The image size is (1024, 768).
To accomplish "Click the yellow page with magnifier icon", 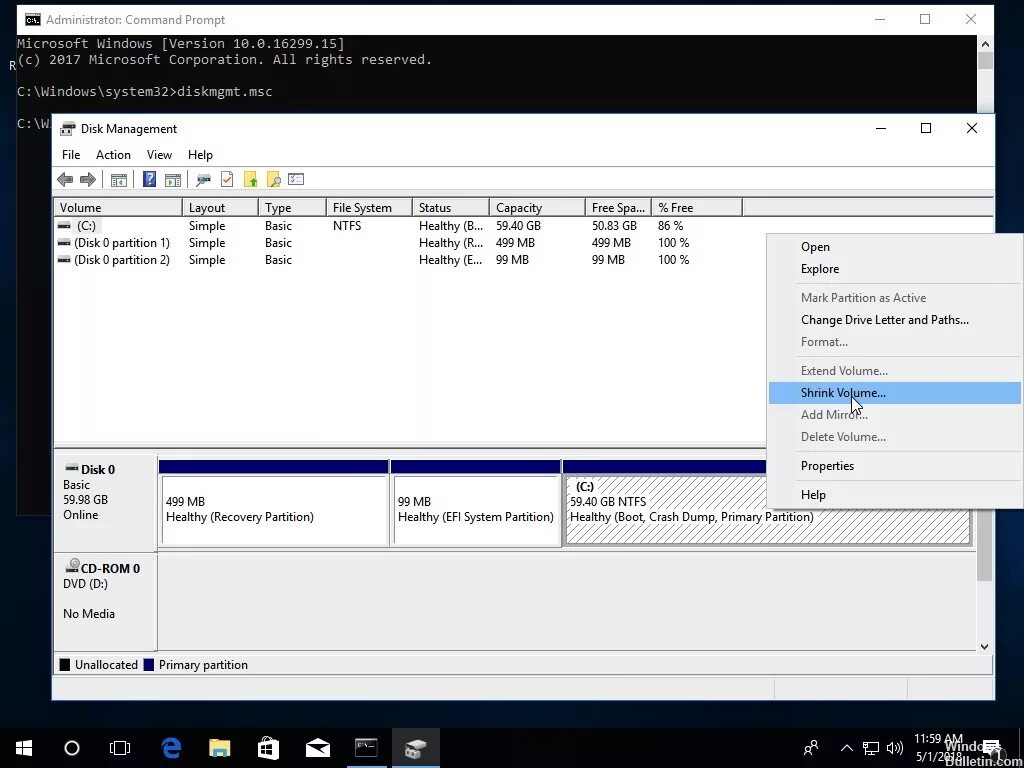I will point(274,180).
